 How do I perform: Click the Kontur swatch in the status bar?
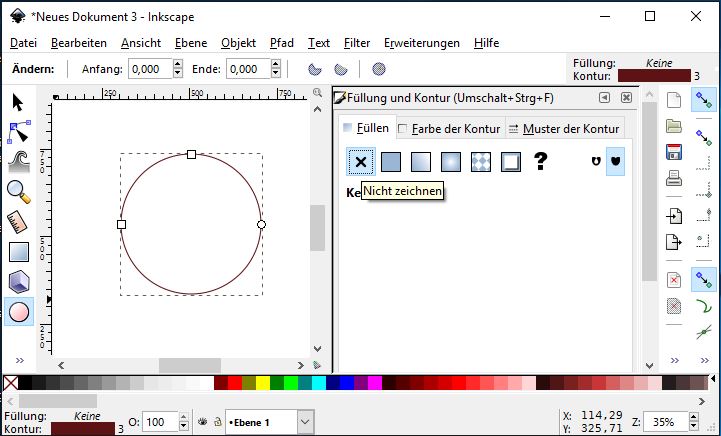click(82, 429)
